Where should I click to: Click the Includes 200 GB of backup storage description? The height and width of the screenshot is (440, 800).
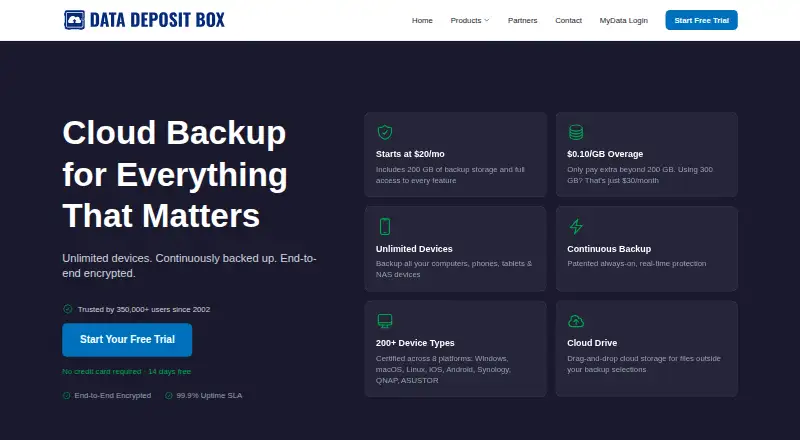click(451, 175)
